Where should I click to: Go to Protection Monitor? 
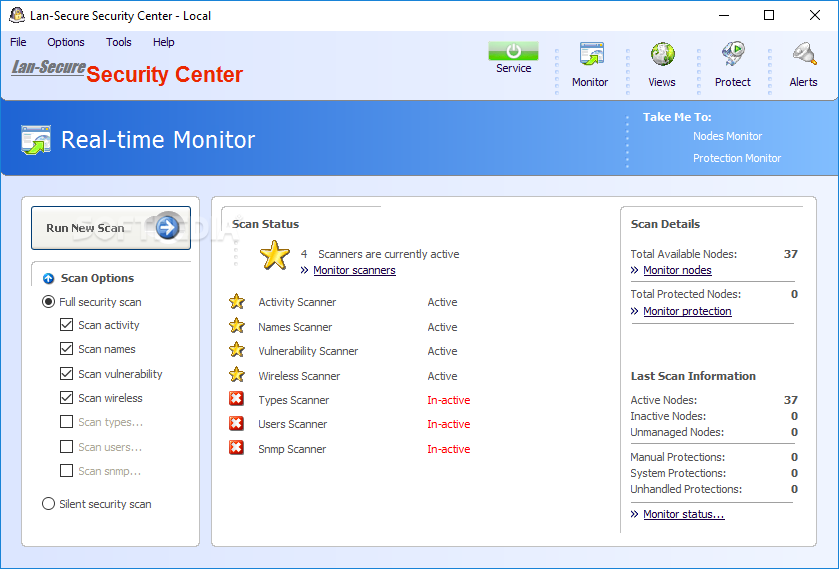737,158
